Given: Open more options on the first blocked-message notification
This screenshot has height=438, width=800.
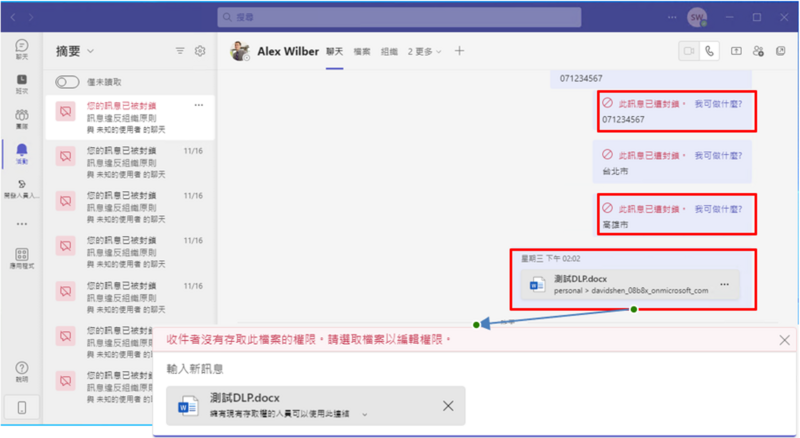Looking at the screenshot, I should [x=198, y=105].
